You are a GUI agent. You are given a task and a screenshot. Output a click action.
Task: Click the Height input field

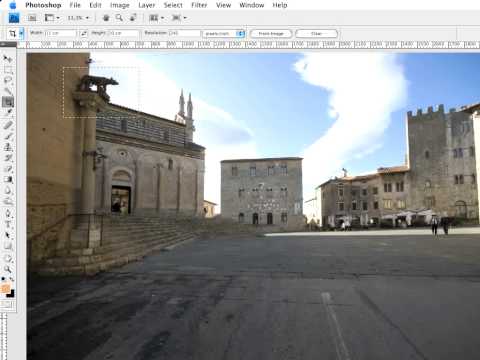(123, 33)
